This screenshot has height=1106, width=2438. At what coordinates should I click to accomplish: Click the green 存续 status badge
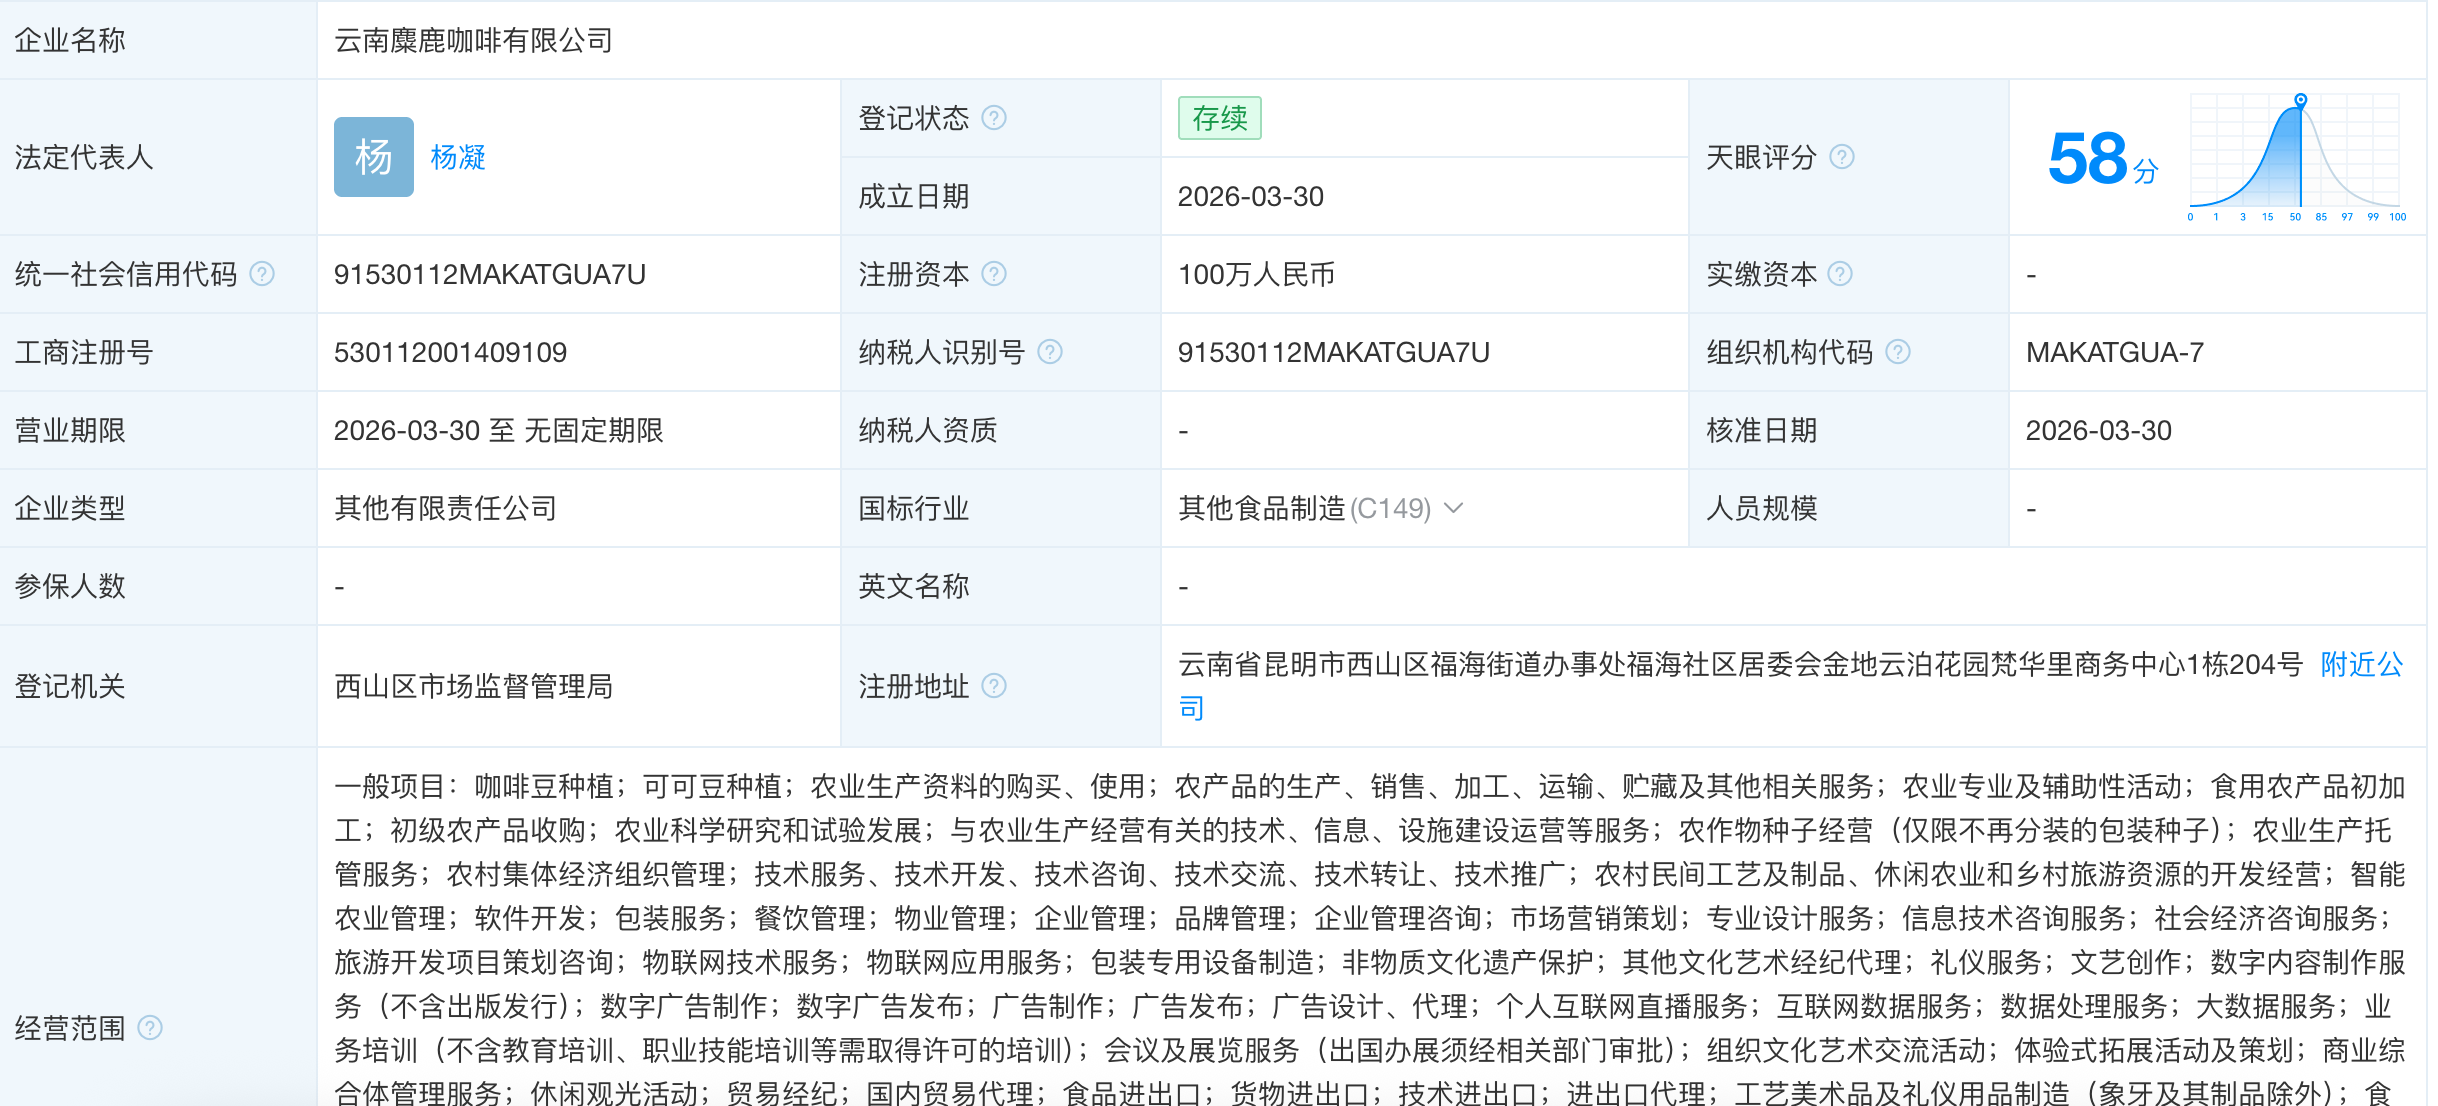pyautogui.click(x=1219, y=118)
